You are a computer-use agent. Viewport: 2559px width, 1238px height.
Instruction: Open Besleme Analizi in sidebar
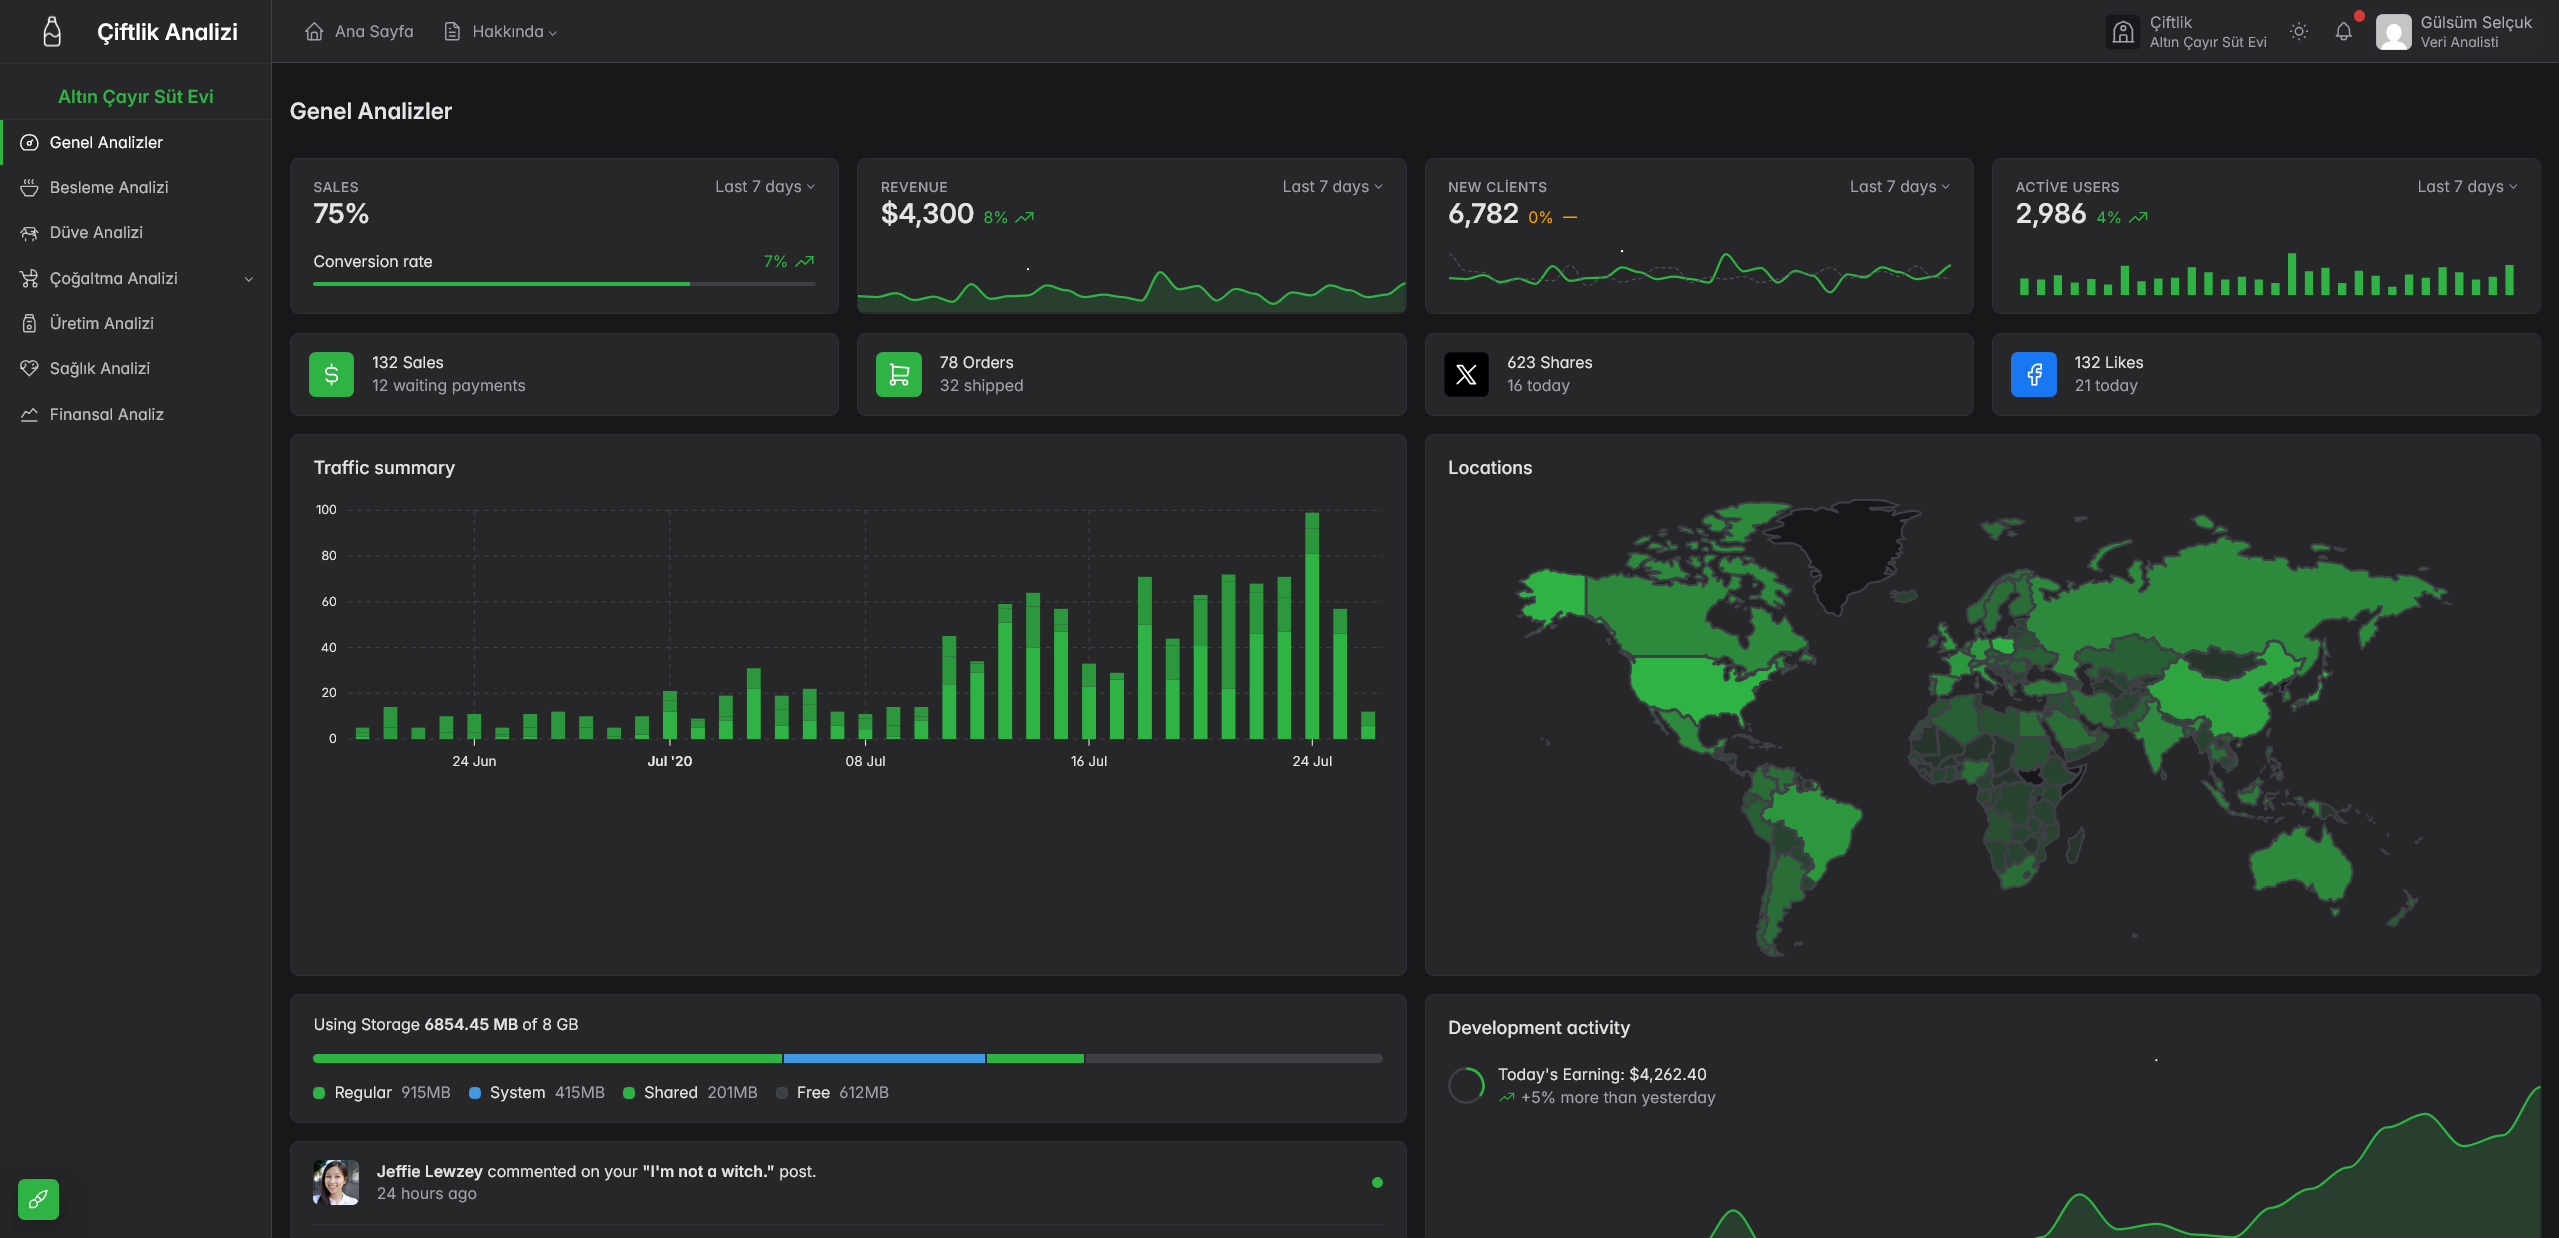[109, 187]
